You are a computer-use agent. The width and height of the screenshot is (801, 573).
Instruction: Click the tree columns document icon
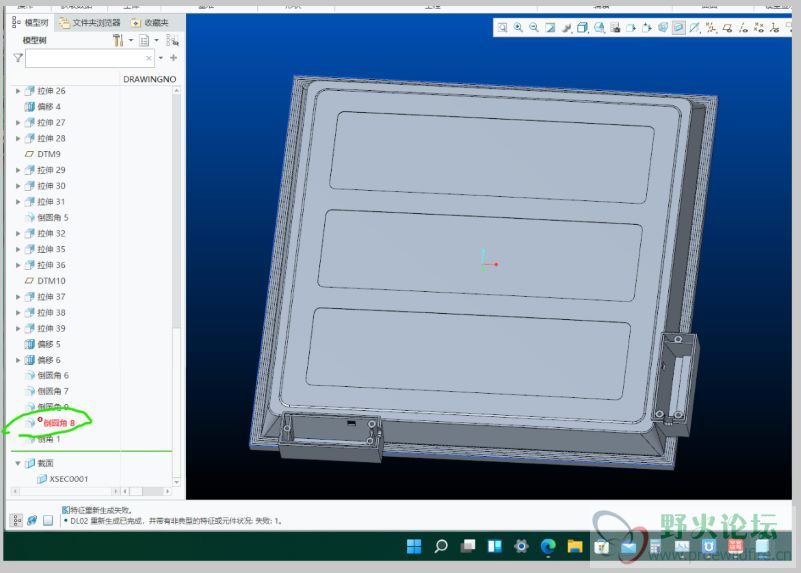point(144,40)
